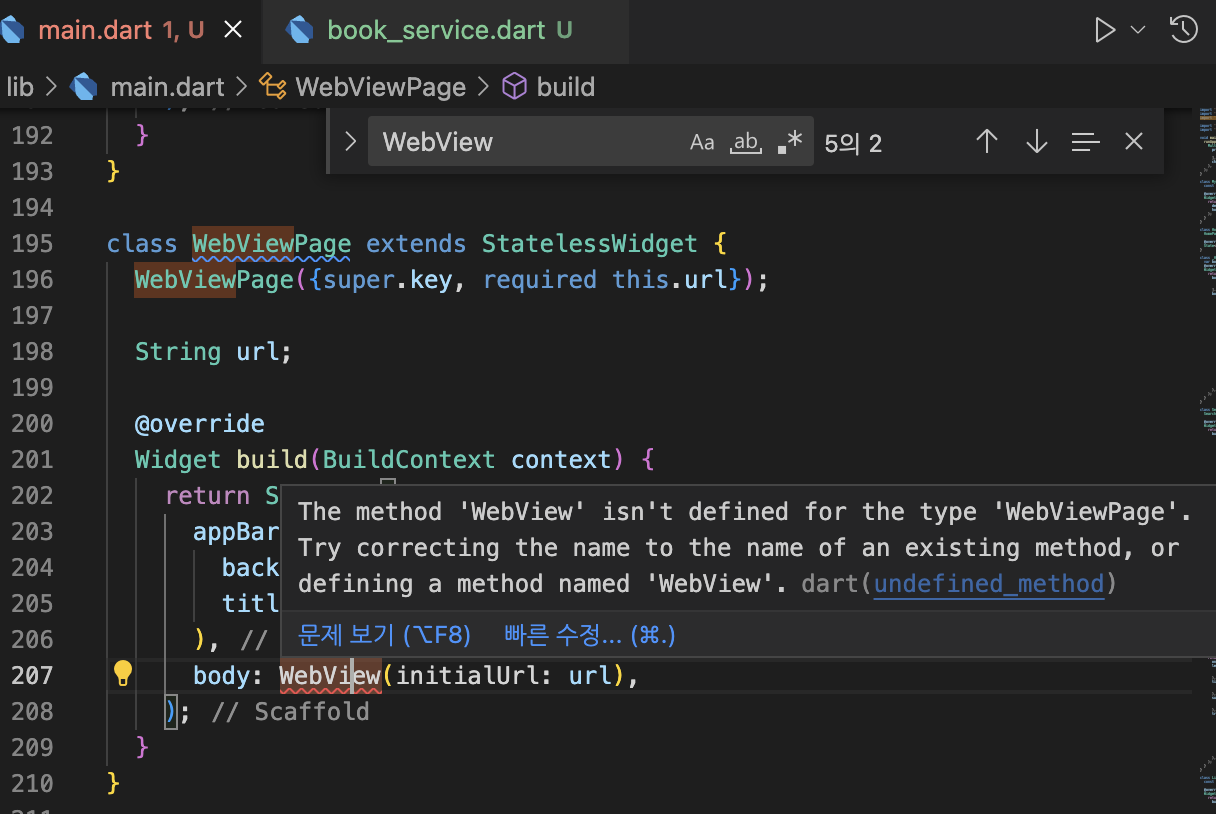Run the Dart program with play icon
Image resolution: width=1216 pixels, height=814 pixels.
click(x=1104, y=30)
